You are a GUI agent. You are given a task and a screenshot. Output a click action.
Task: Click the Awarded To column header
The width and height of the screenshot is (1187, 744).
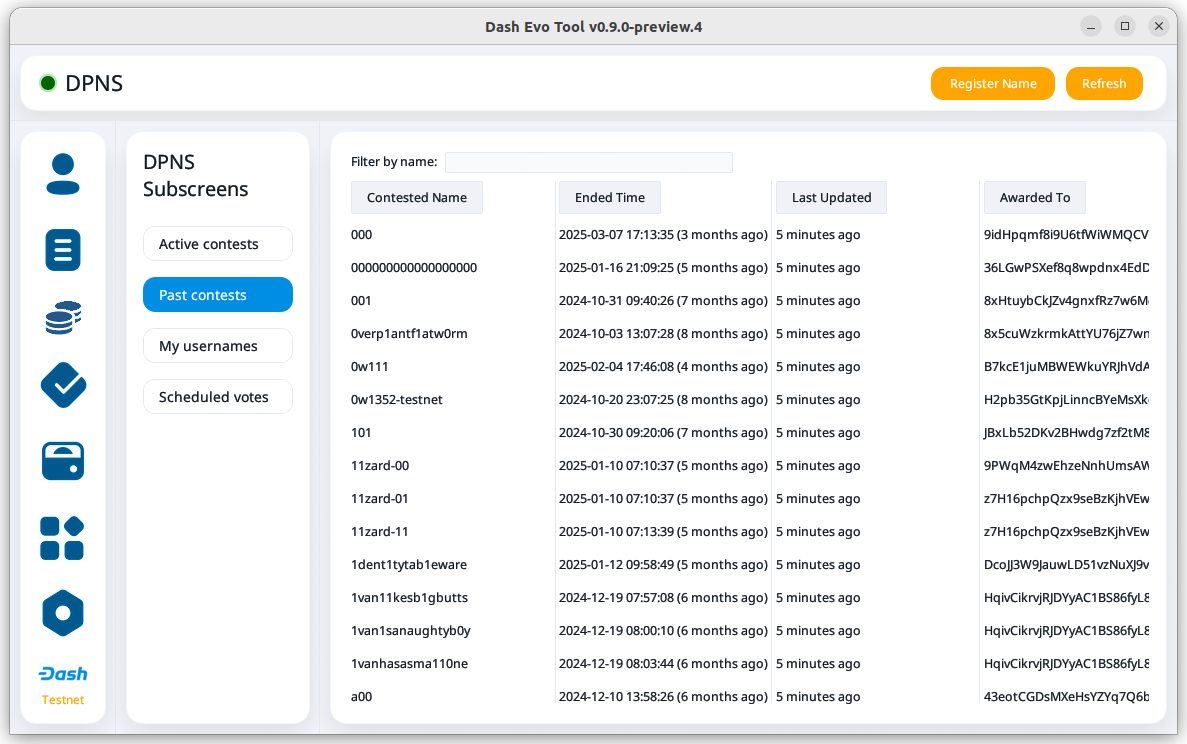point(1035,198)
